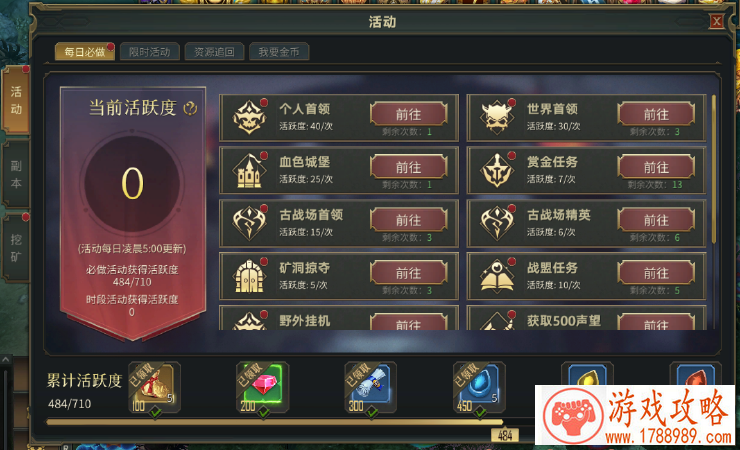Go to 个人首领 with 前往 button
Screen dimensions: 740x450
pyautogui.click(x=409, y=114)
